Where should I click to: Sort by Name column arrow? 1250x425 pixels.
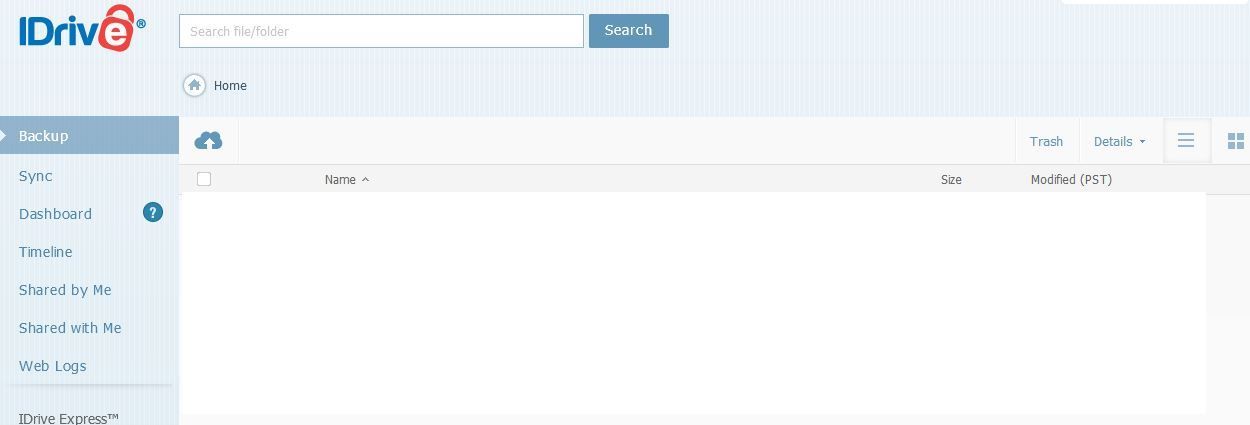coord(365,180)
